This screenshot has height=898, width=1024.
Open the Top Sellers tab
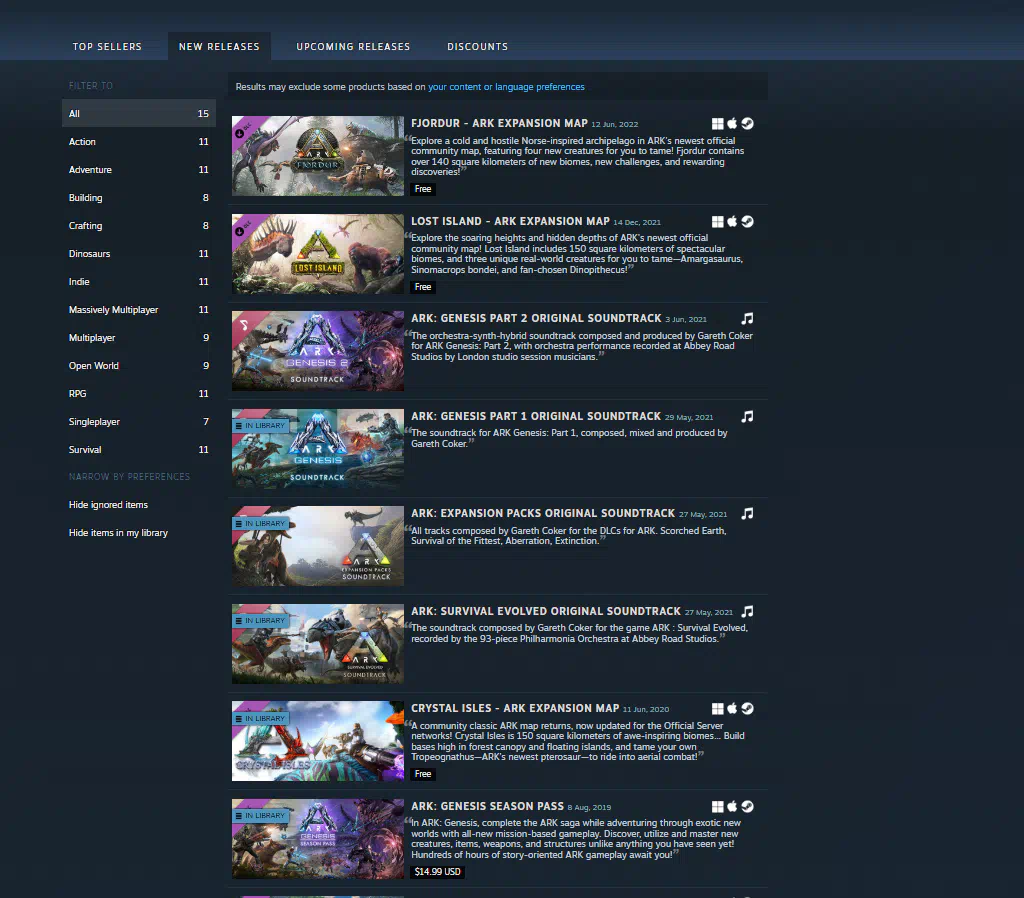pos(107,46)
